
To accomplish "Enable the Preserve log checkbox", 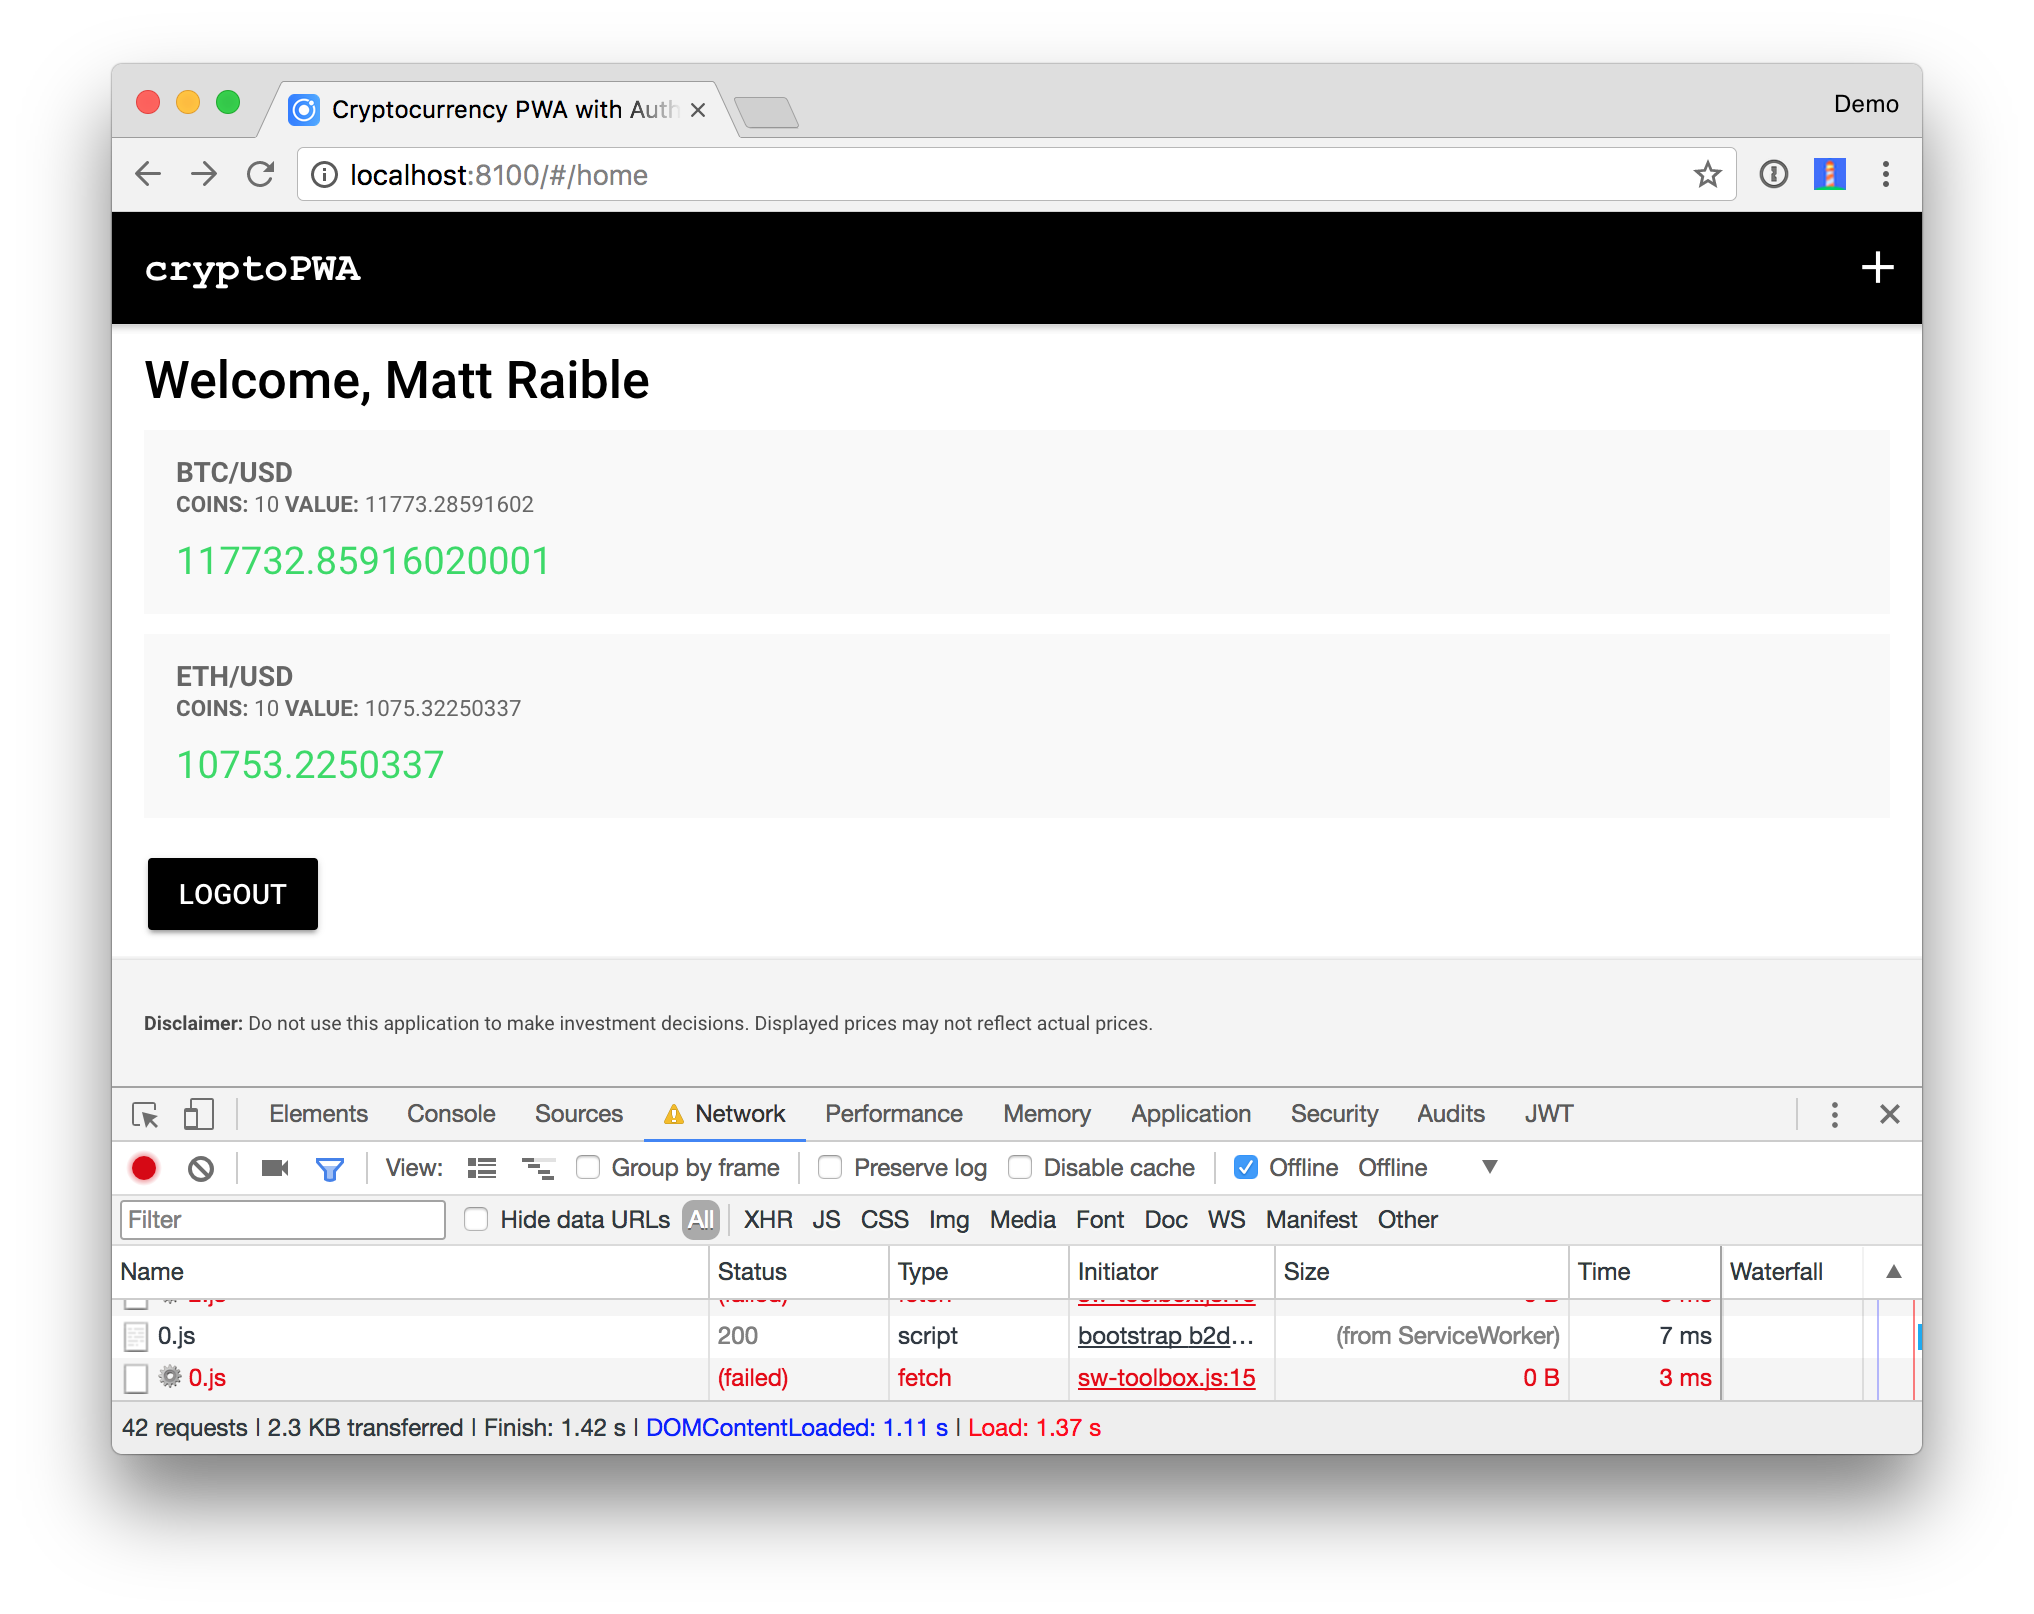I will (x=830, y=1168).
